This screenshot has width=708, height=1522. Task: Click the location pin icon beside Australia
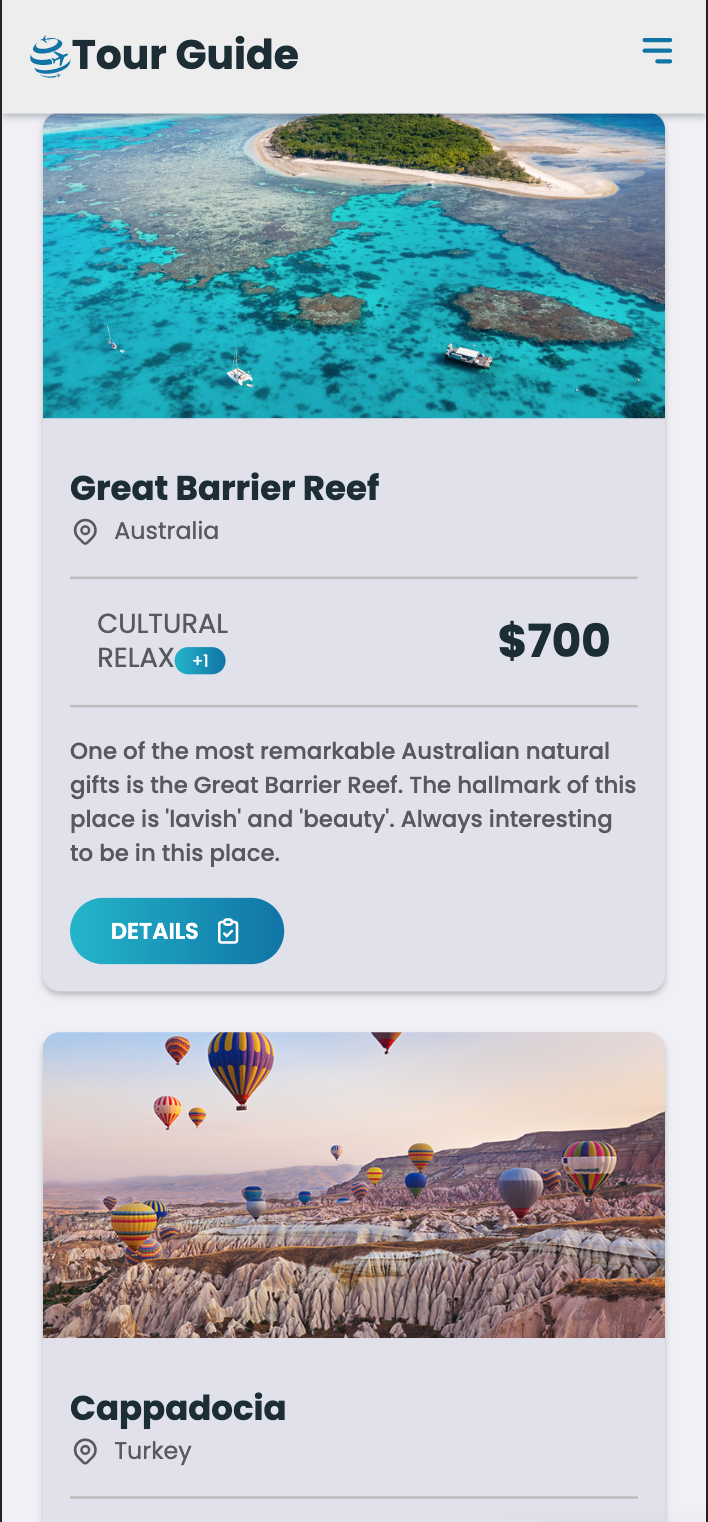(x=85, y=531)
